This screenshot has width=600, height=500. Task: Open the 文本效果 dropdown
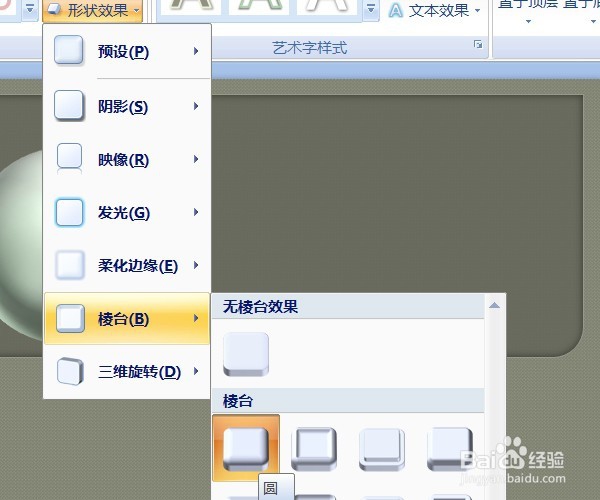(435, 11)
